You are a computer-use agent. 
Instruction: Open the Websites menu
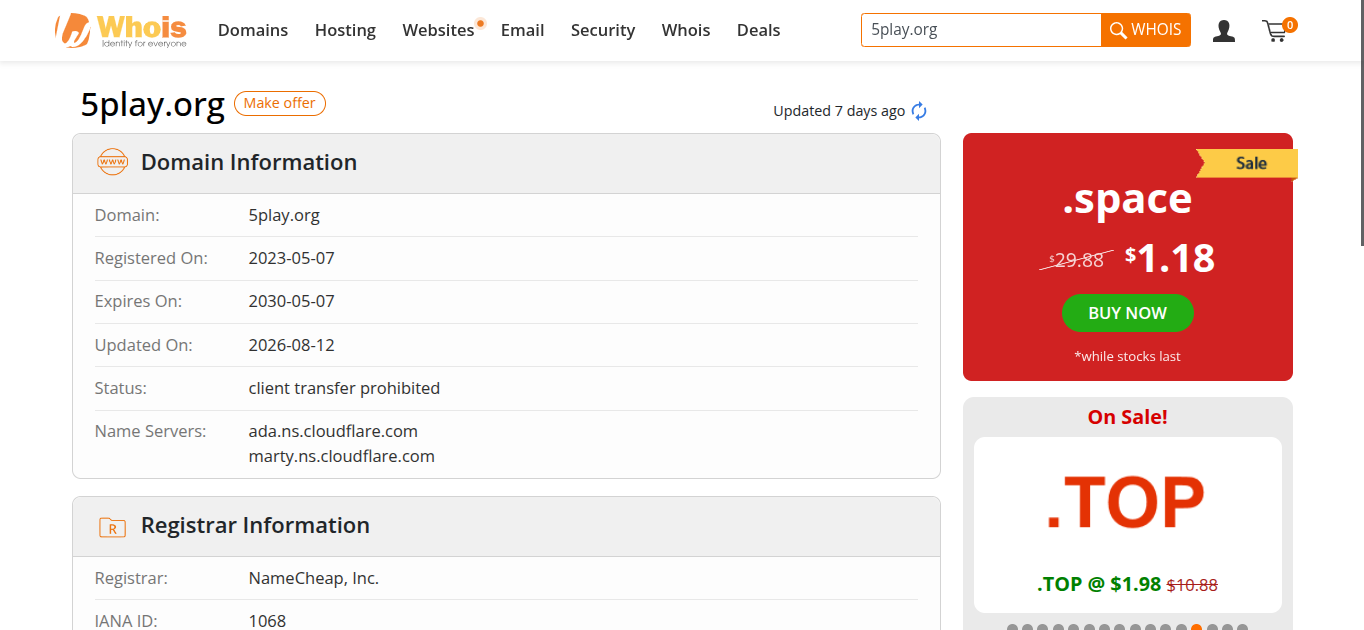(x=438, y=30)
